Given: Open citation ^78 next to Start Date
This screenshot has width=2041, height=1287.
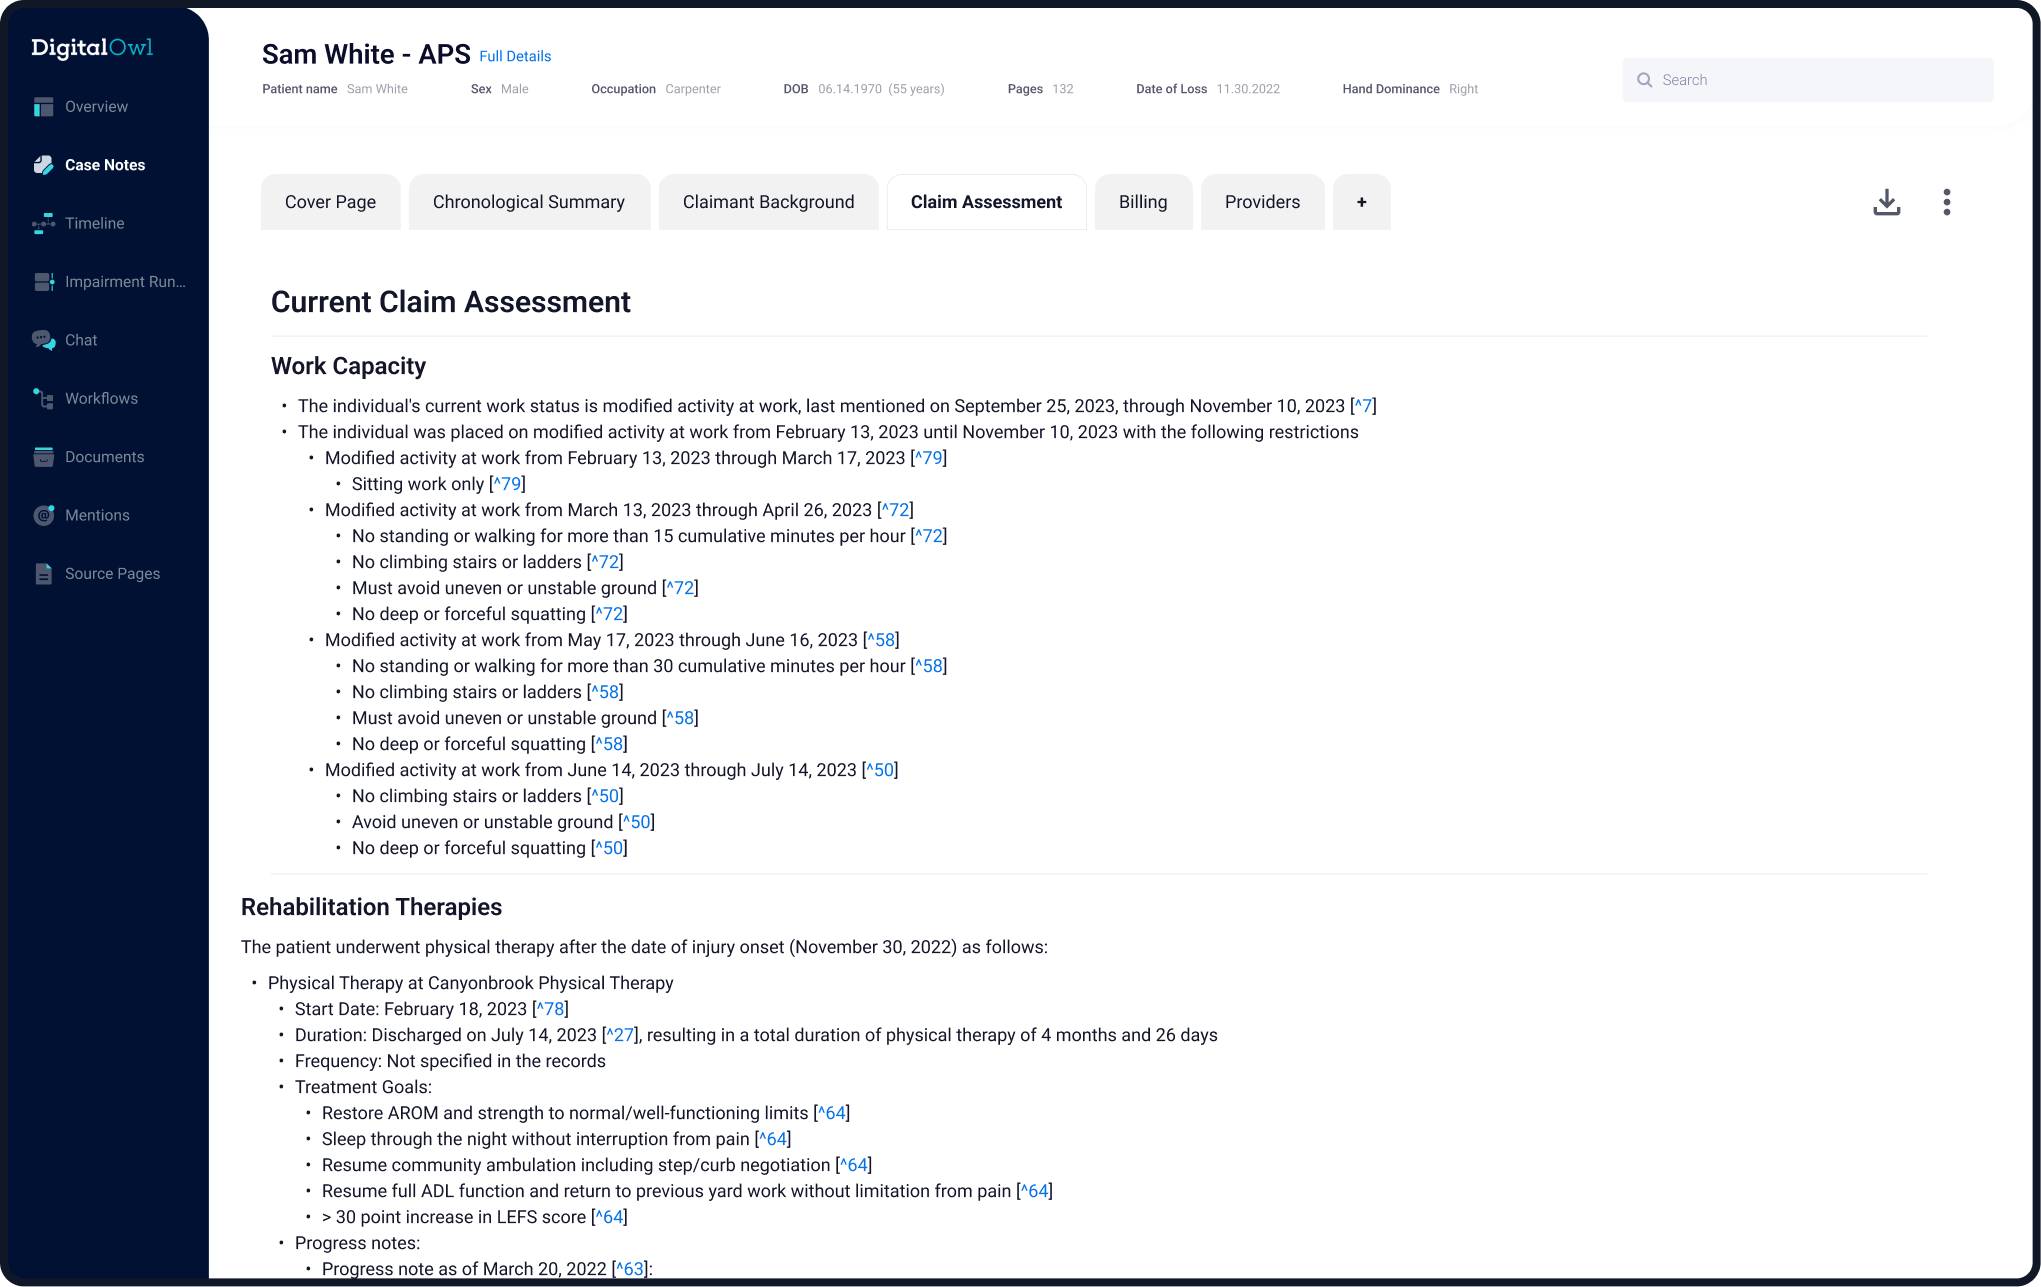Looking at the screenshot, I should (x=551, y=1009).
